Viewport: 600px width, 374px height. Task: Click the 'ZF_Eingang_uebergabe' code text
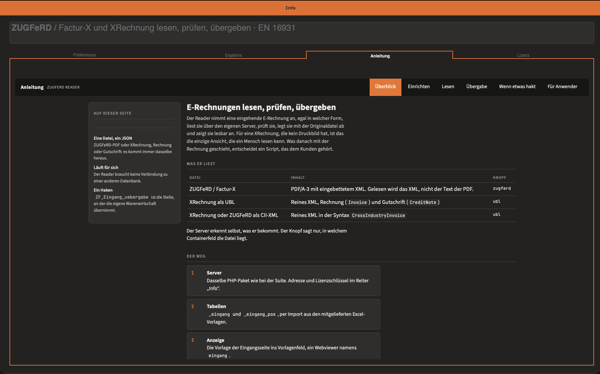point(122,197)
